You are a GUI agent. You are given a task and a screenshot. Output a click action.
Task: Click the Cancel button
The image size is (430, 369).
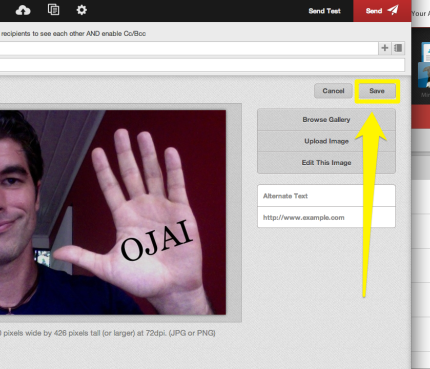click(333, 91)
